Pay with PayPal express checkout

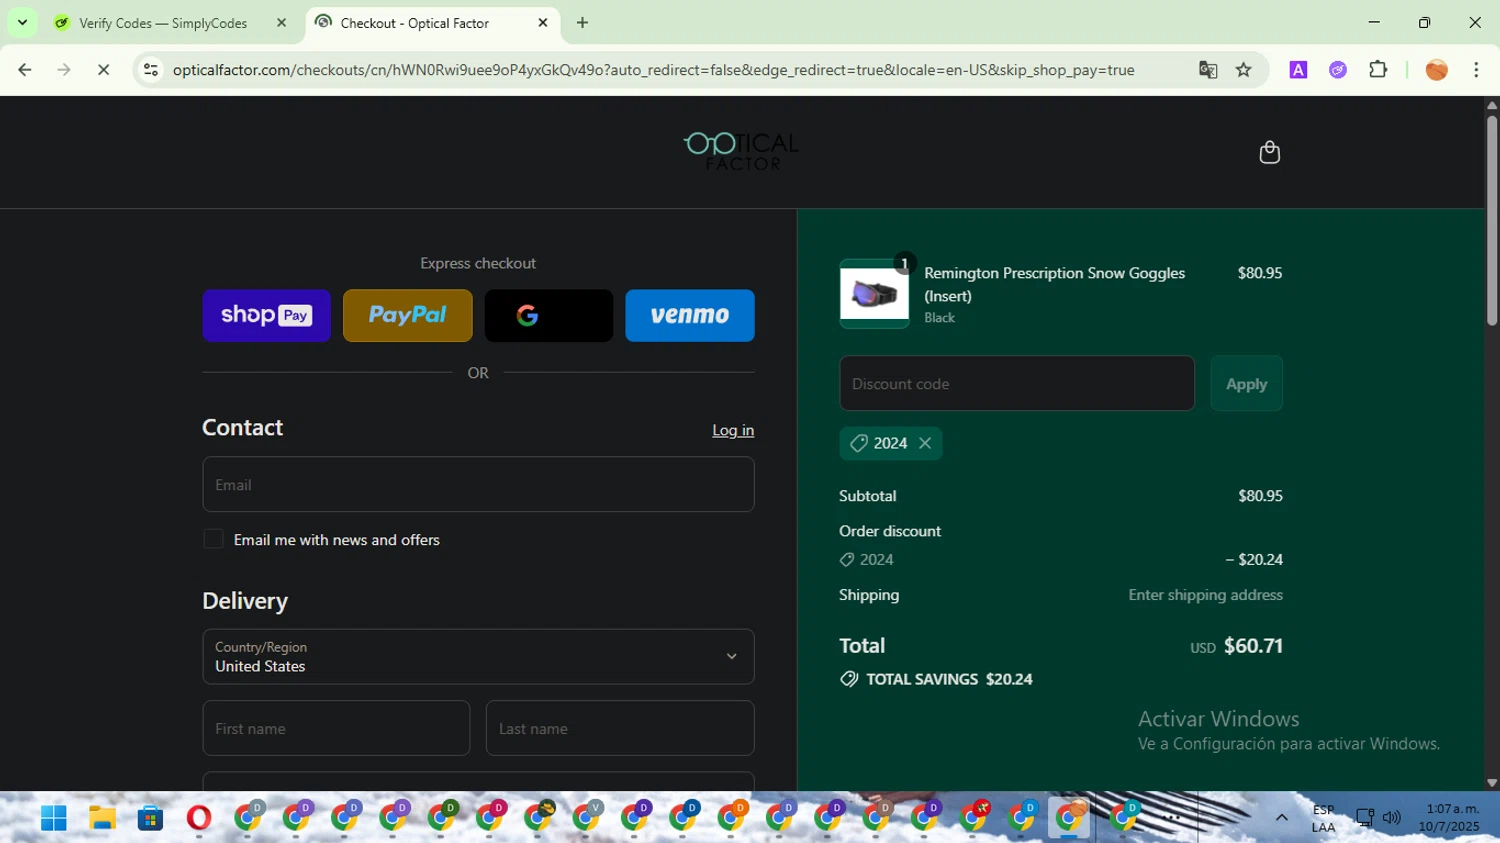point(407,315)
